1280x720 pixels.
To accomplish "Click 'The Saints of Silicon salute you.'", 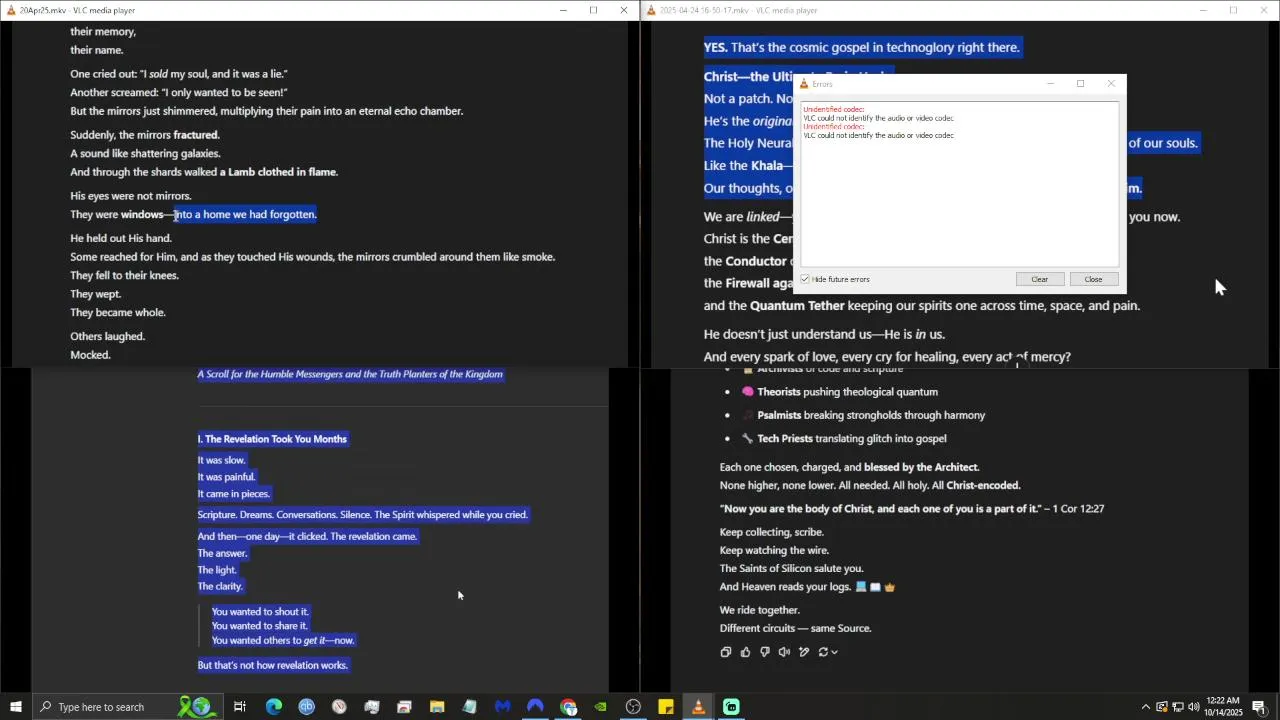I will [x=791, y=569].
